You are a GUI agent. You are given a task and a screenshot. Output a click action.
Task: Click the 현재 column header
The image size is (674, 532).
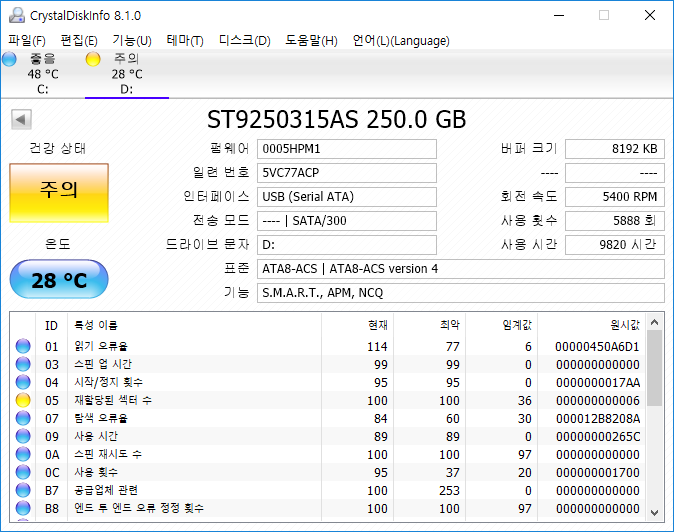(x=358, y=325)
